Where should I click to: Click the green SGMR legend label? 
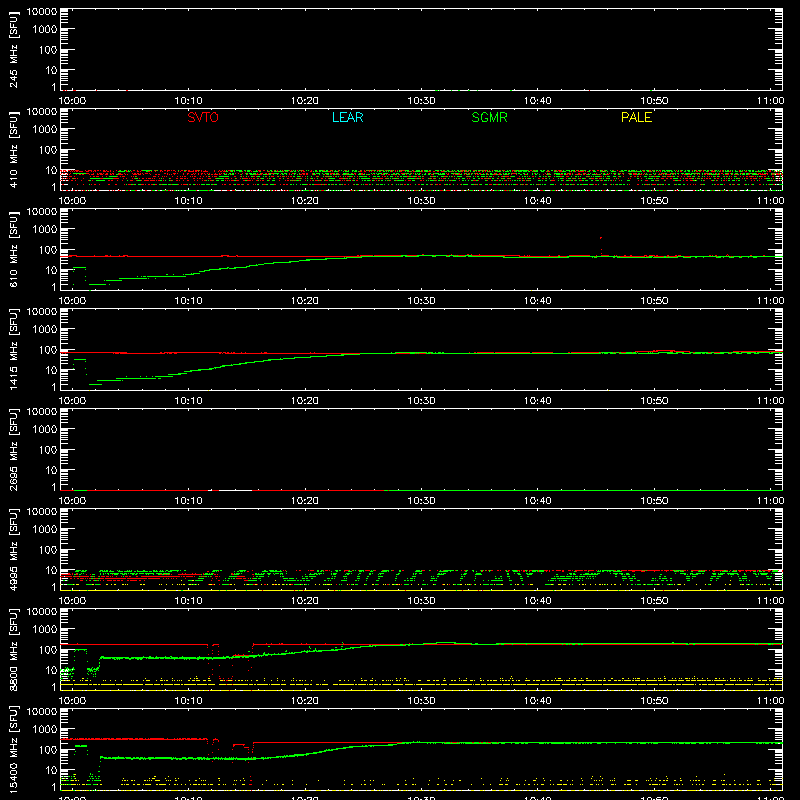489,117
